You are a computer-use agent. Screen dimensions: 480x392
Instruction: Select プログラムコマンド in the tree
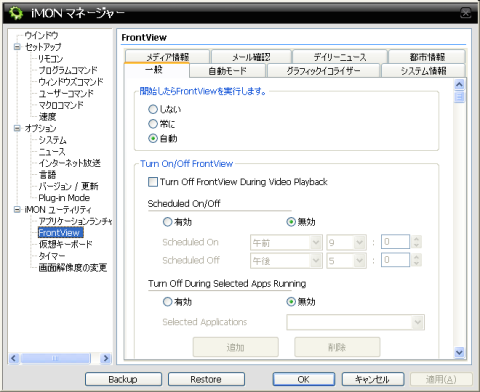(x=68, y=70)
